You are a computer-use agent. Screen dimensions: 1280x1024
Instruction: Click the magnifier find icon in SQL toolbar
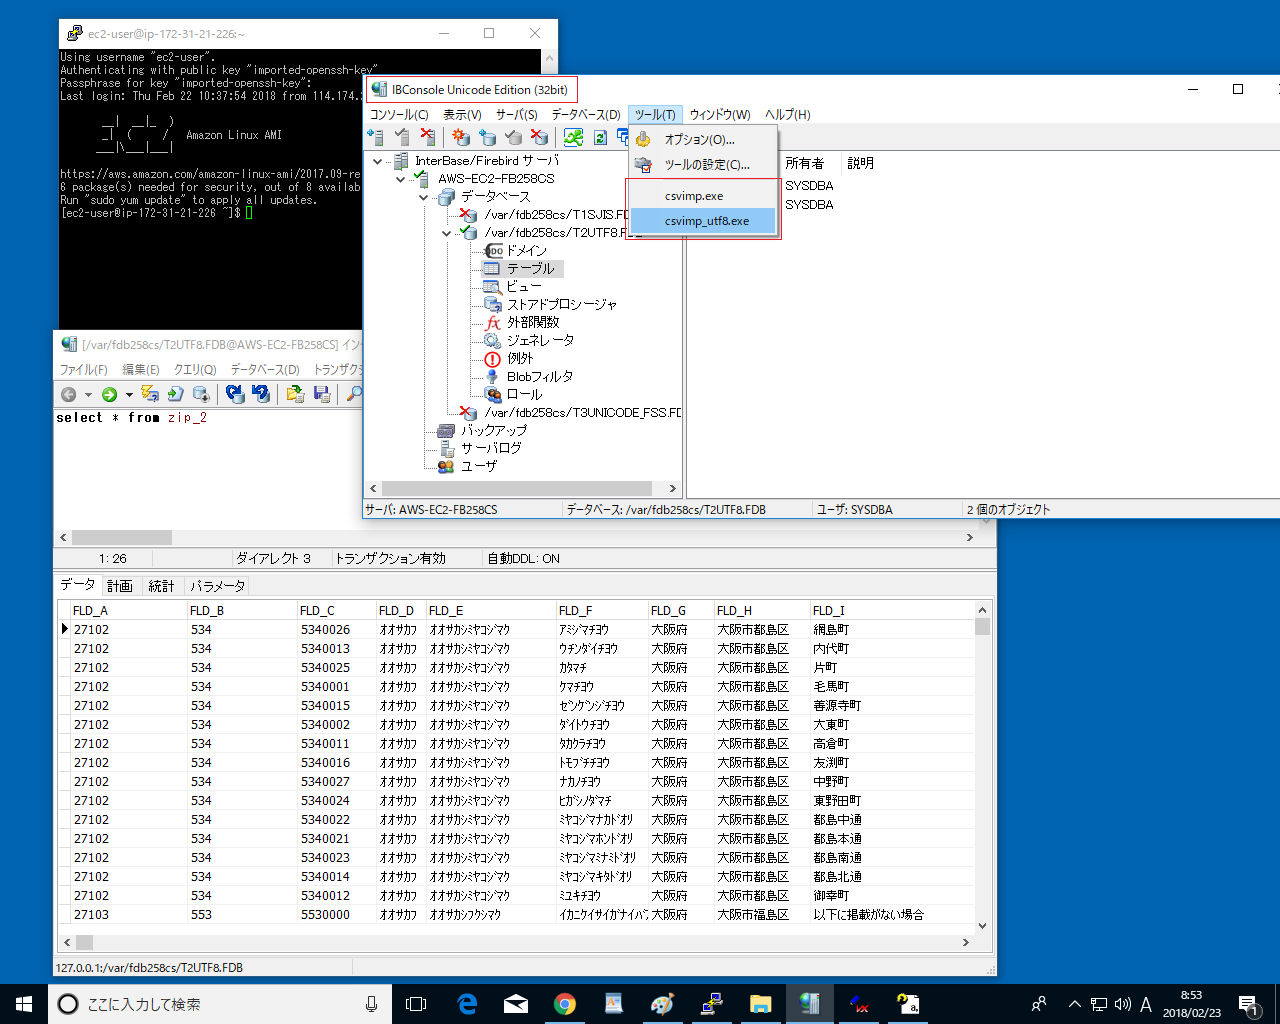tap(353, 394)
